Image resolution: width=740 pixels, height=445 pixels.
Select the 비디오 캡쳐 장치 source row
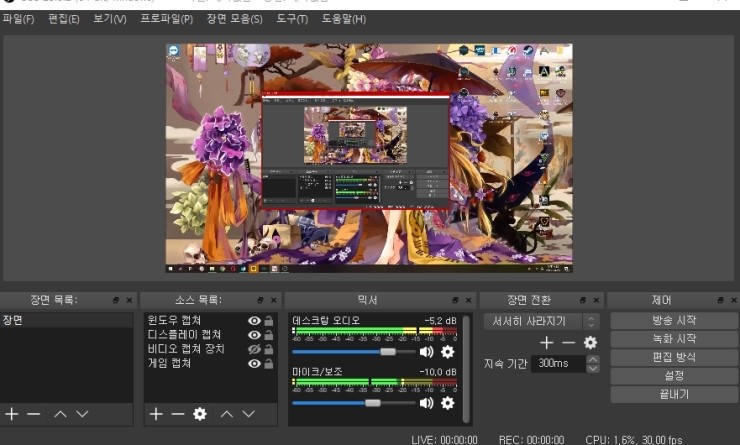(210, 349)
